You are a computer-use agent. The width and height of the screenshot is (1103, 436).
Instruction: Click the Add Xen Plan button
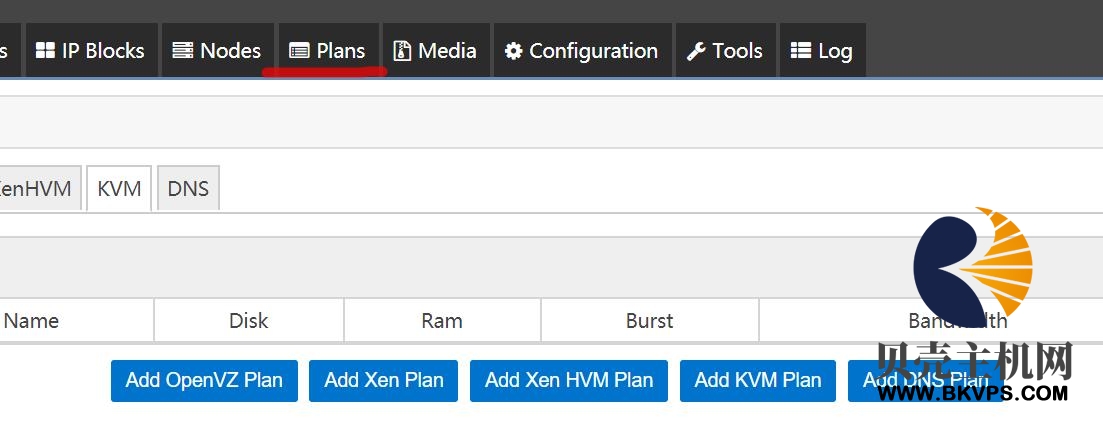click(383, 380)
